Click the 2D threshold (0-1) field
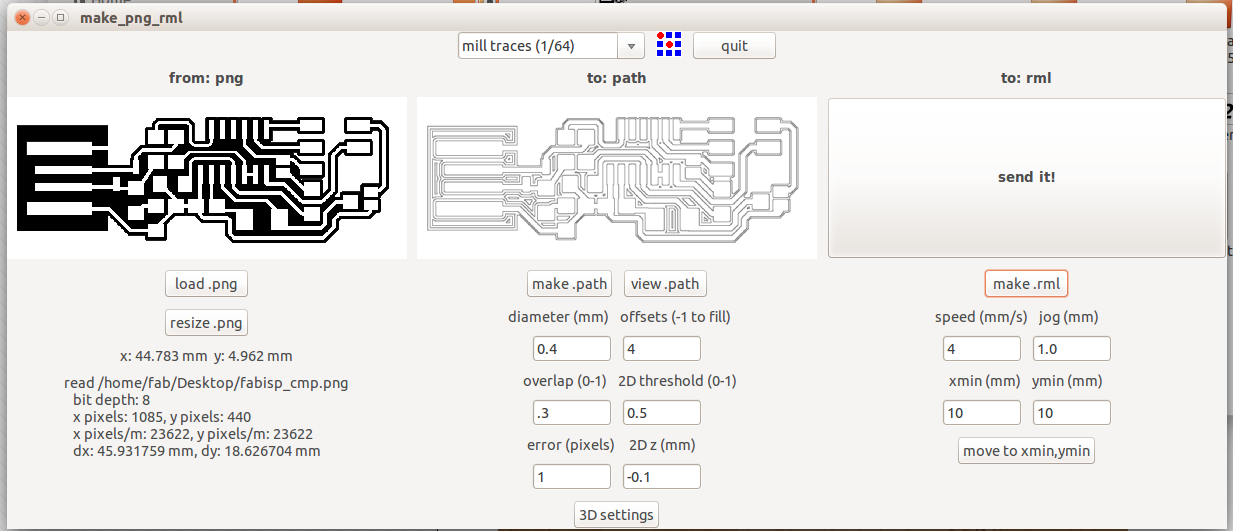This screenshot has width=1233, height=531. [x=662, y=413]
